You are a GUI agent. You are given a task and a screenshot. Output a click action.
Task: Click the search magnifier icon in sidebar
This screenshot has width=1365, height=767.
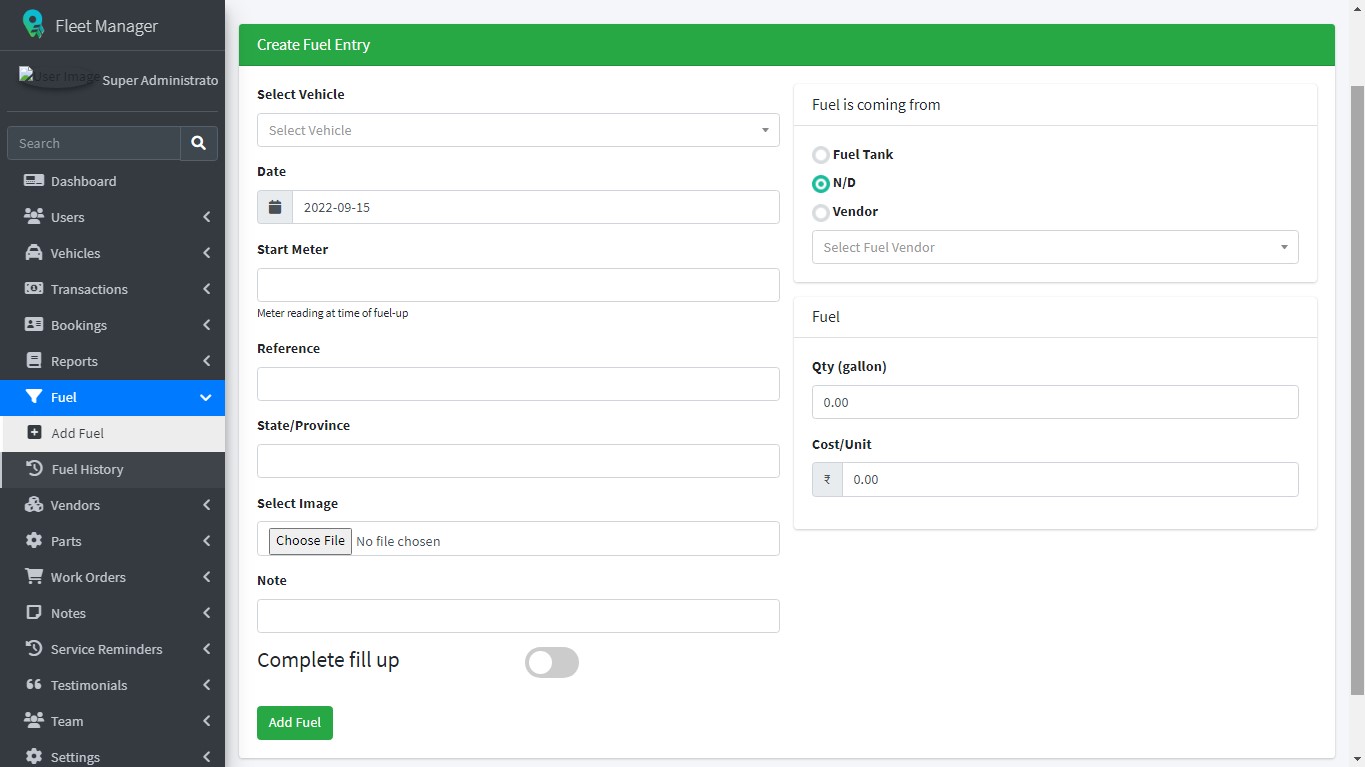[198, 143]
